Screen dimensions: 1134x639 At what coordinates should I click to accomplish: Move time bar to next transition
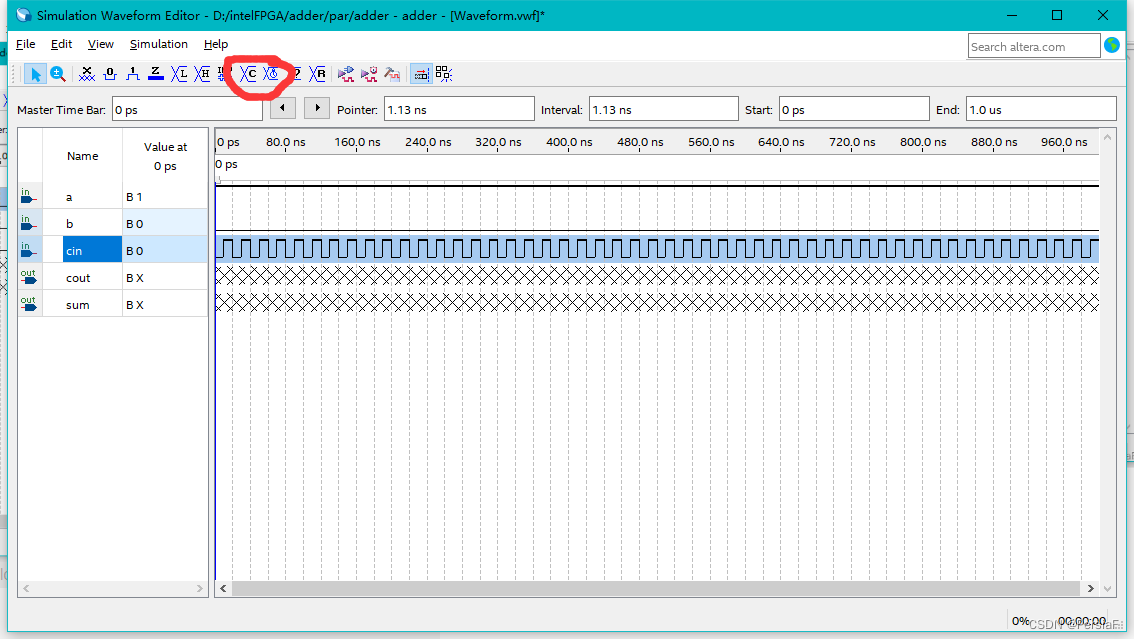(317, 108)
